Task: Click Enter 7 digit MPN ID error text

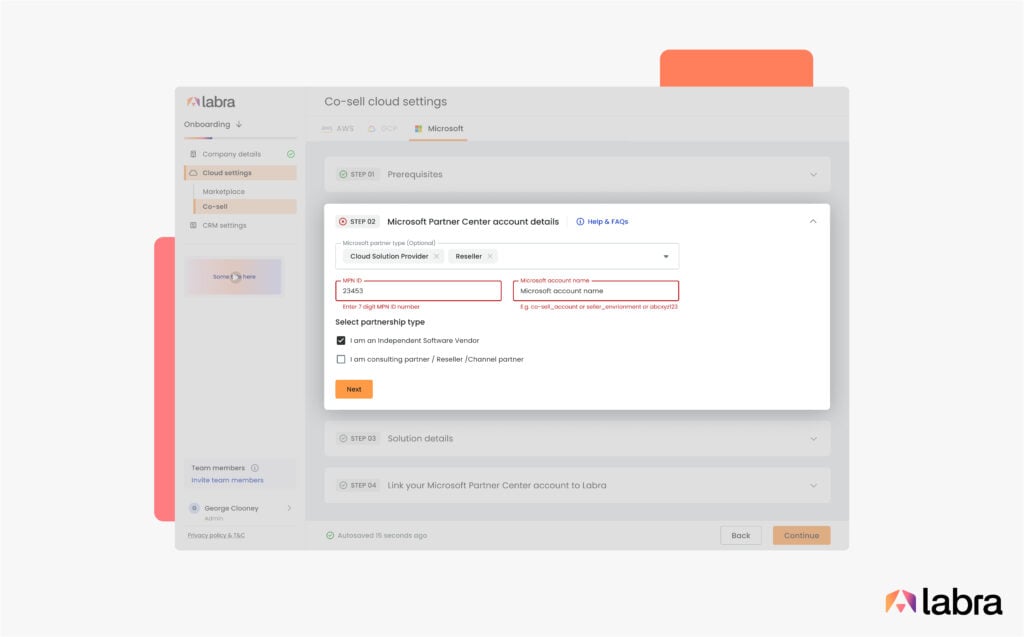Action: click(x=381, y=306)
